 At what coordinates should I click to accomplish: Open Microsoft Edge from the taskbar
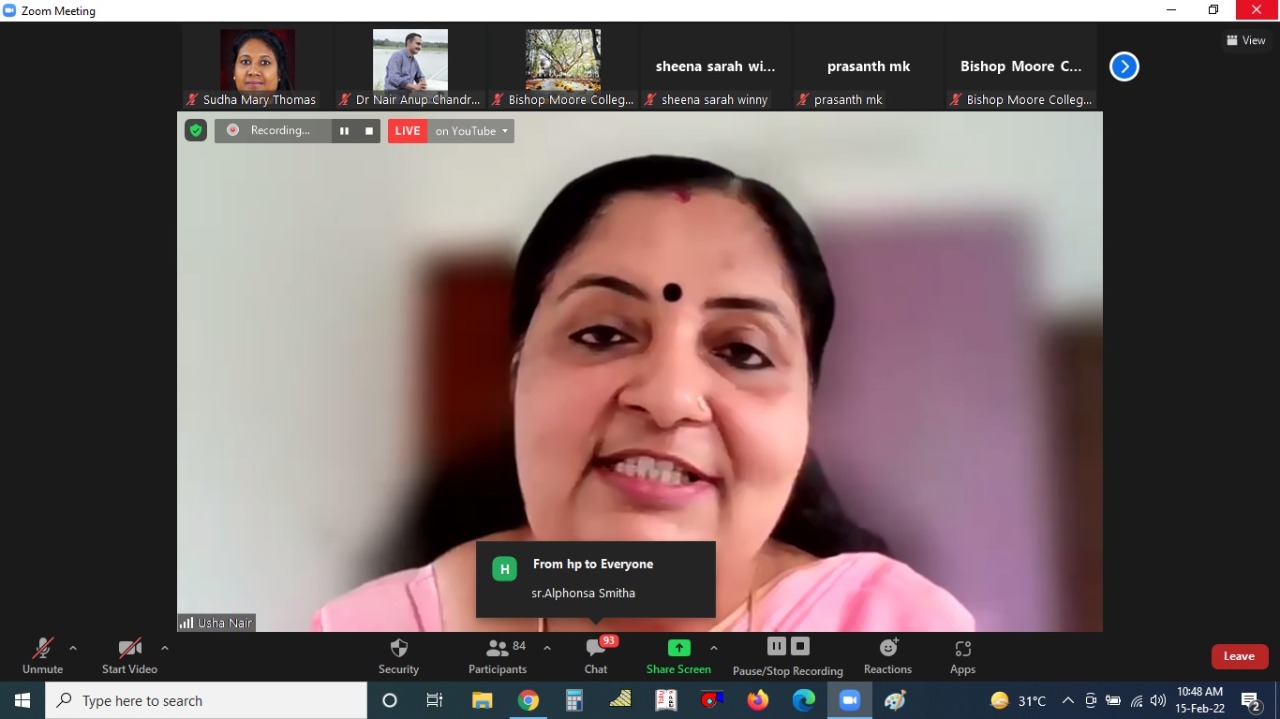[x=804, y=700]
